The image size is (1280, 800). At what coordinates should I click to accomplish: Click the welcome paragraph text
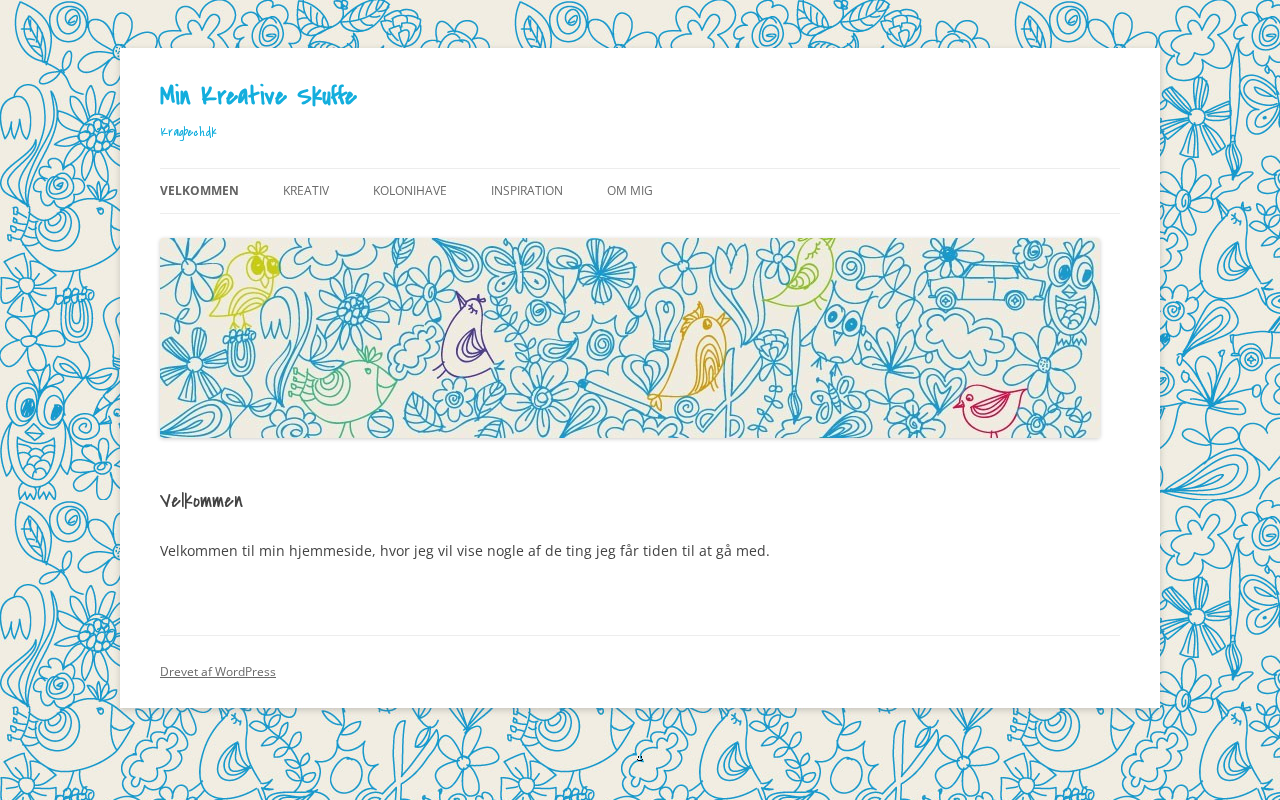click(x=465, y=551)
